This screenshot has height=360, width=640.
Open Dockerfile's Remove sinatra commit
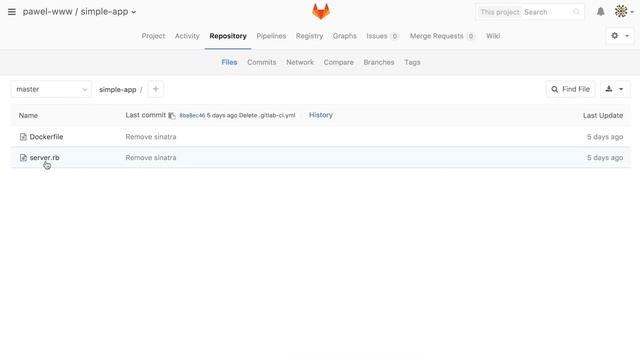click(151, 137)
